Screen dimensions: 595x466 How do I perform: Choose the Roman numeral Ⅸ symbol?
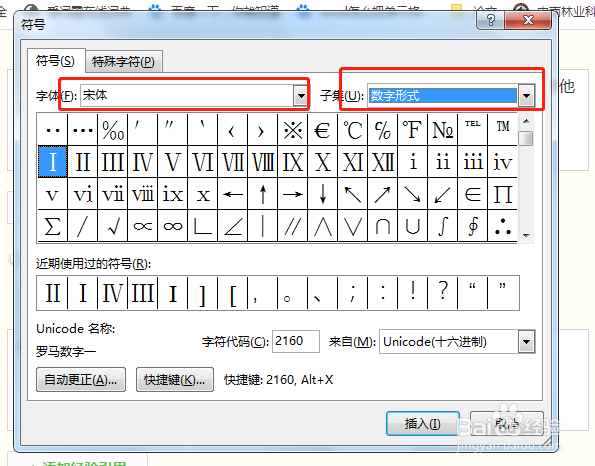(x=293, y=162)
